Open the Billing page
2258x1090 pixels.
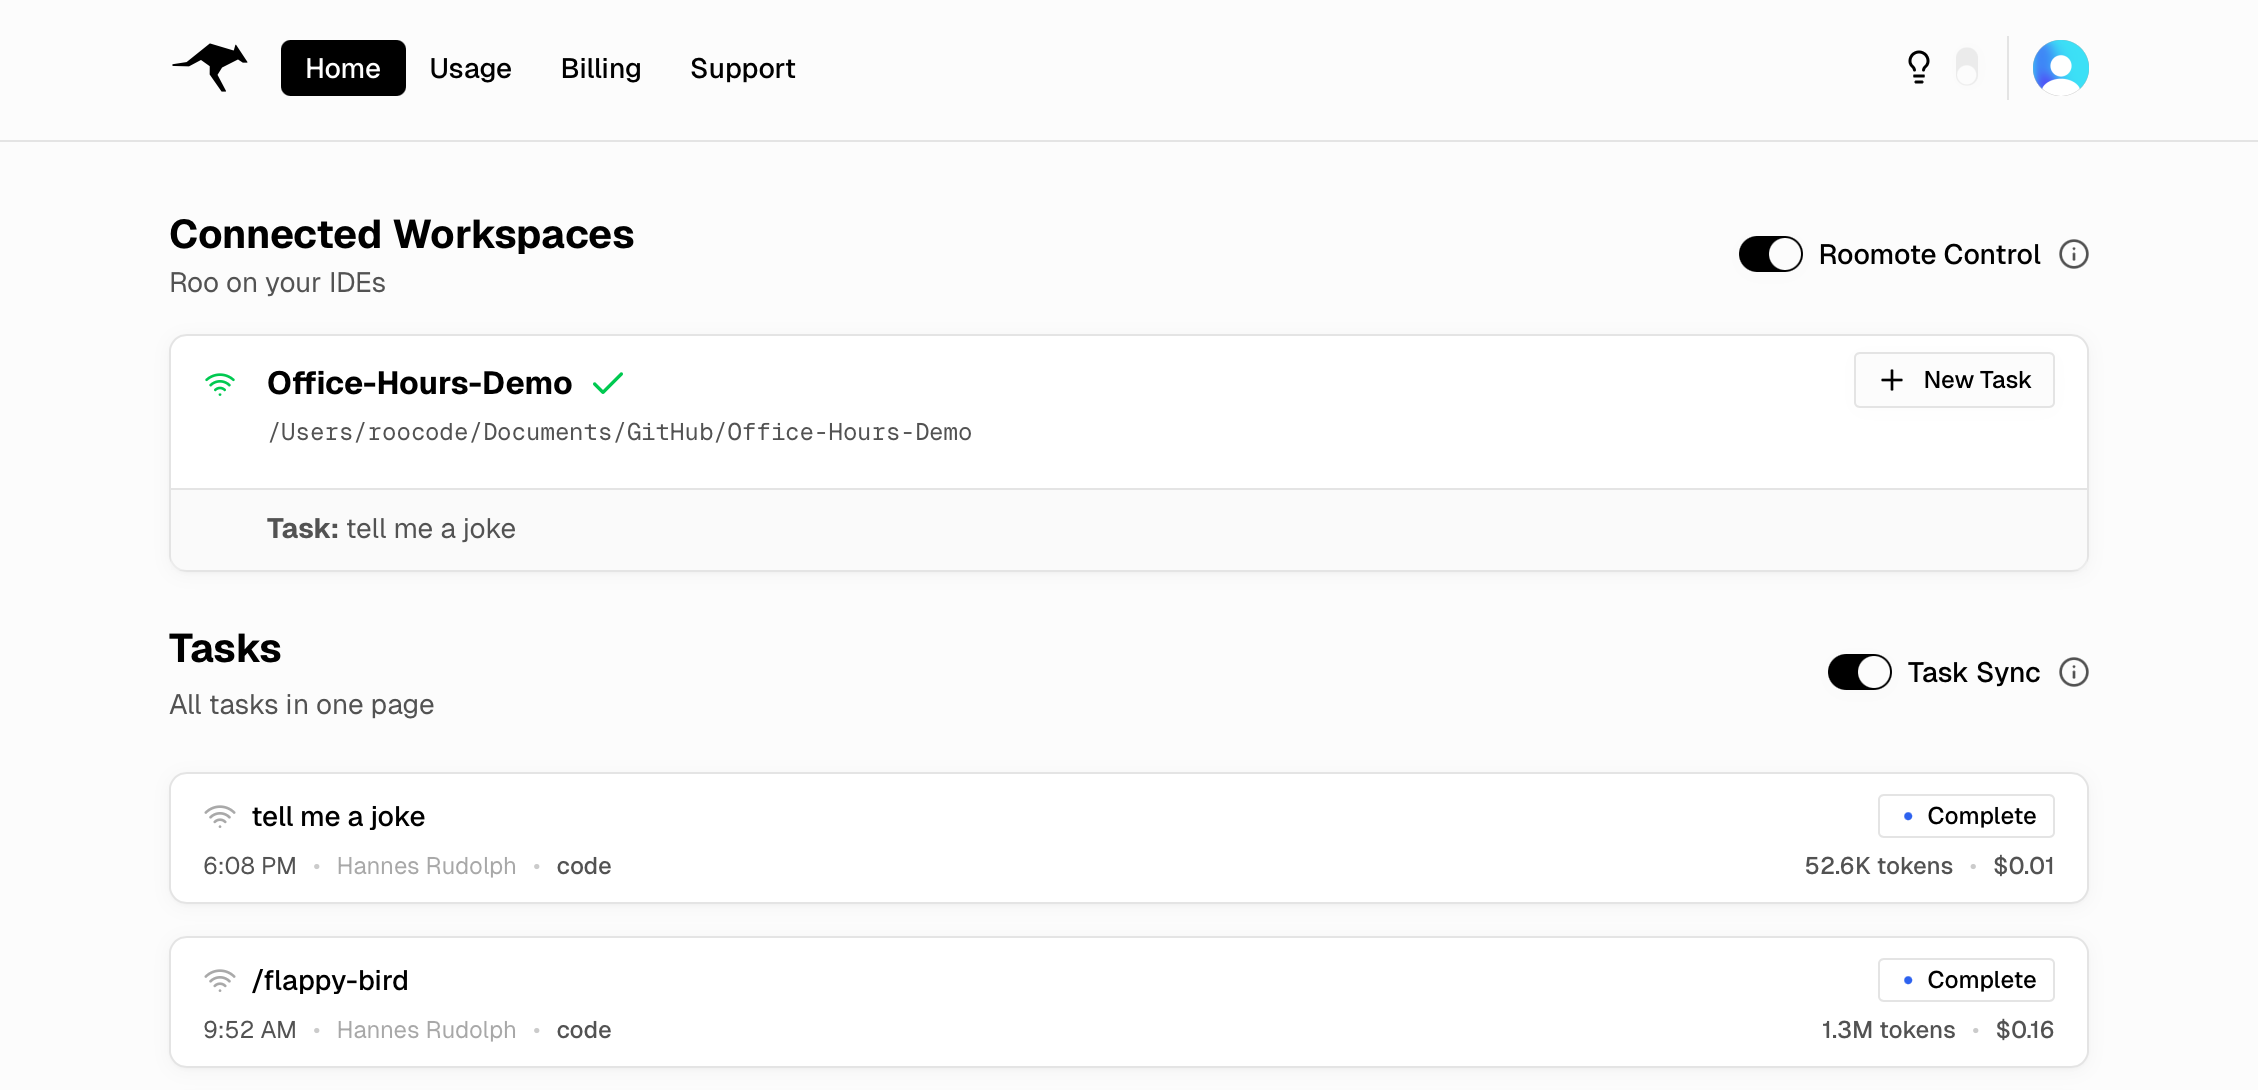coord(600,68)
